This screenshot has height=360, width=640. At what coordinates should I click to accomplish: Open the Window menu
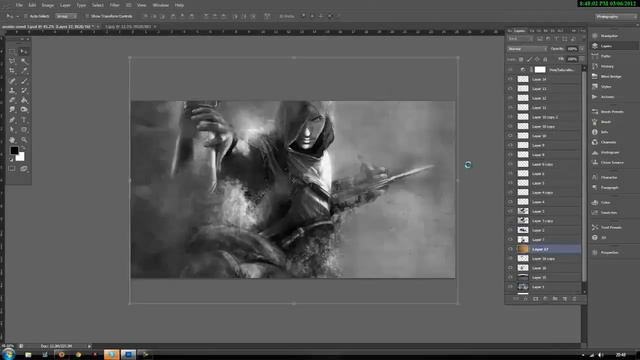(160, 5)
